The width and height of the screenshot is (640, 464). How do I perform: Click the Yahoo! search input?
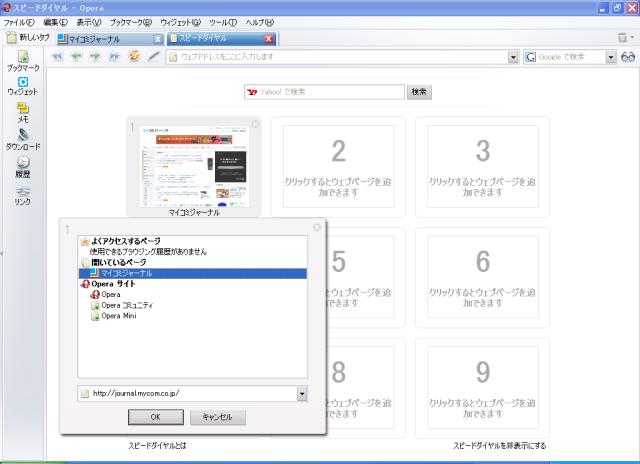click(x=324, y=92)
